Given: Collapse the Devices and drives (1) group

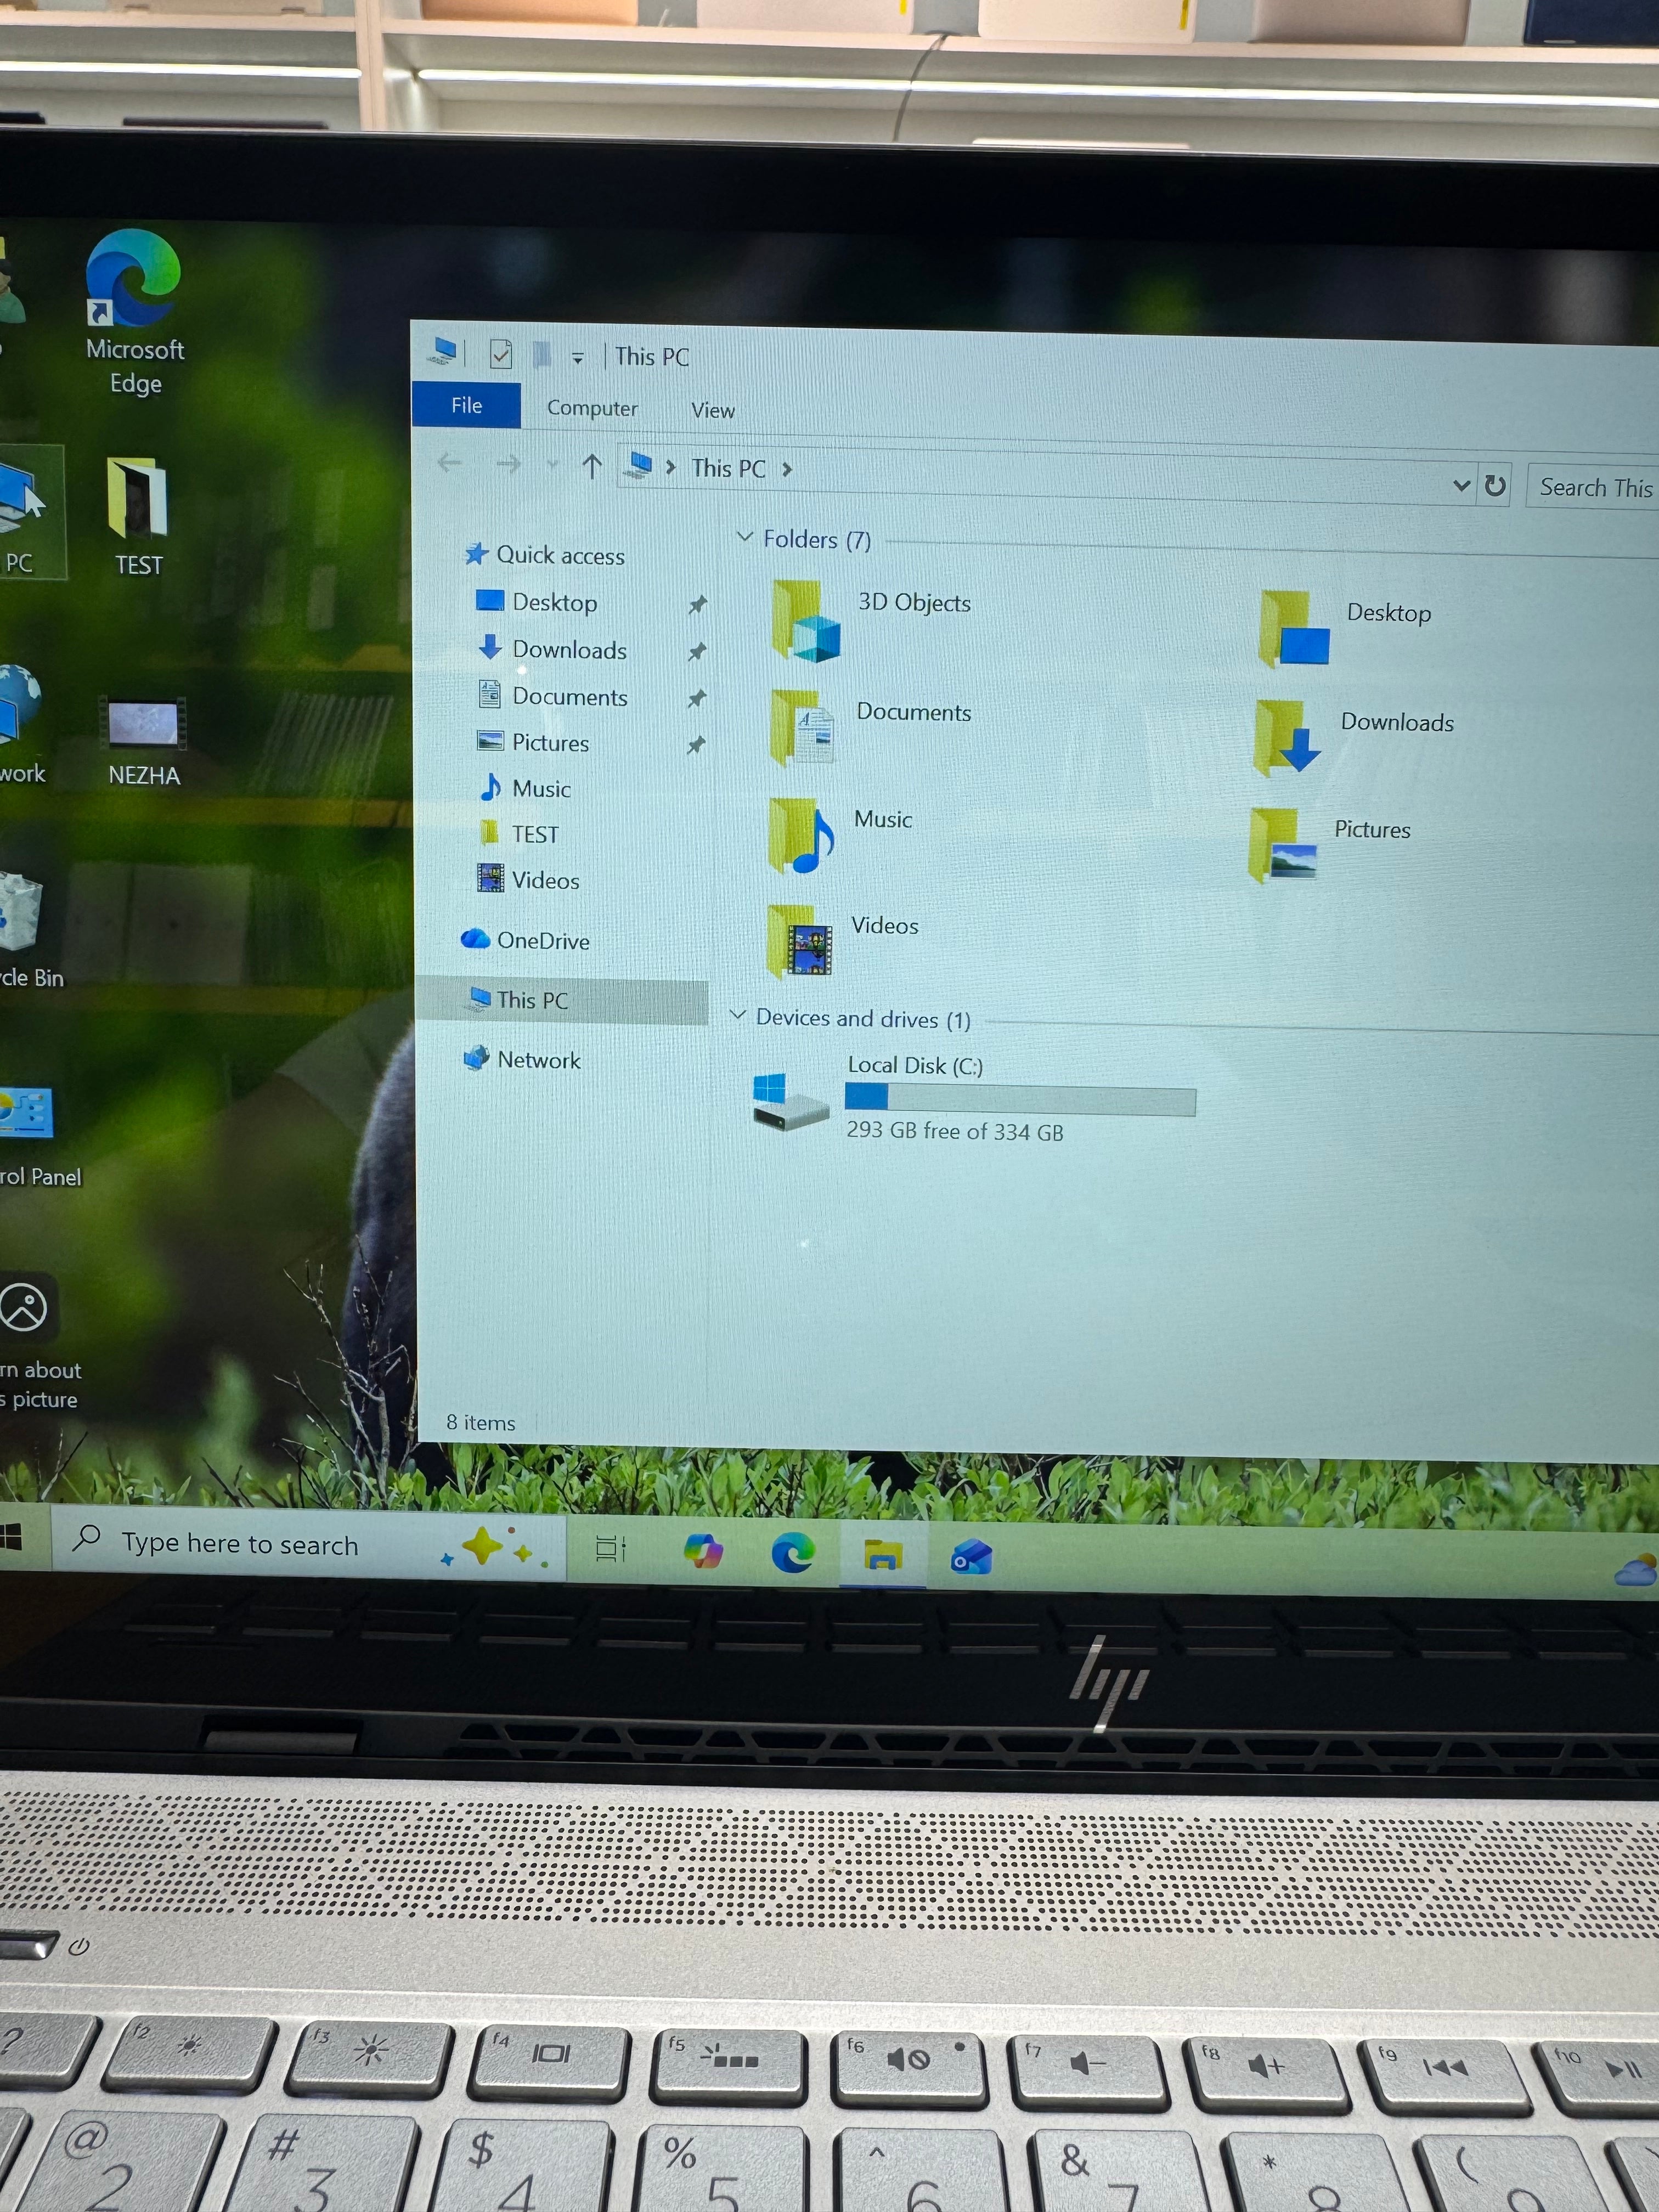Looking at the screenshot, I should tap(738, 1015).
